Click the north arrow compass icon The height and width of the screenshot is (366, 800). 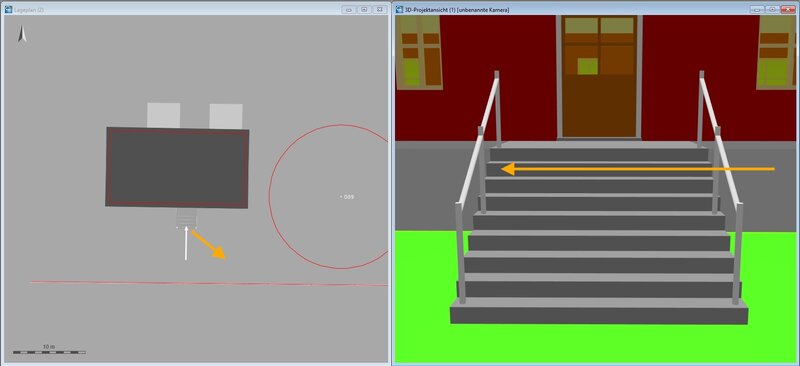22,34
